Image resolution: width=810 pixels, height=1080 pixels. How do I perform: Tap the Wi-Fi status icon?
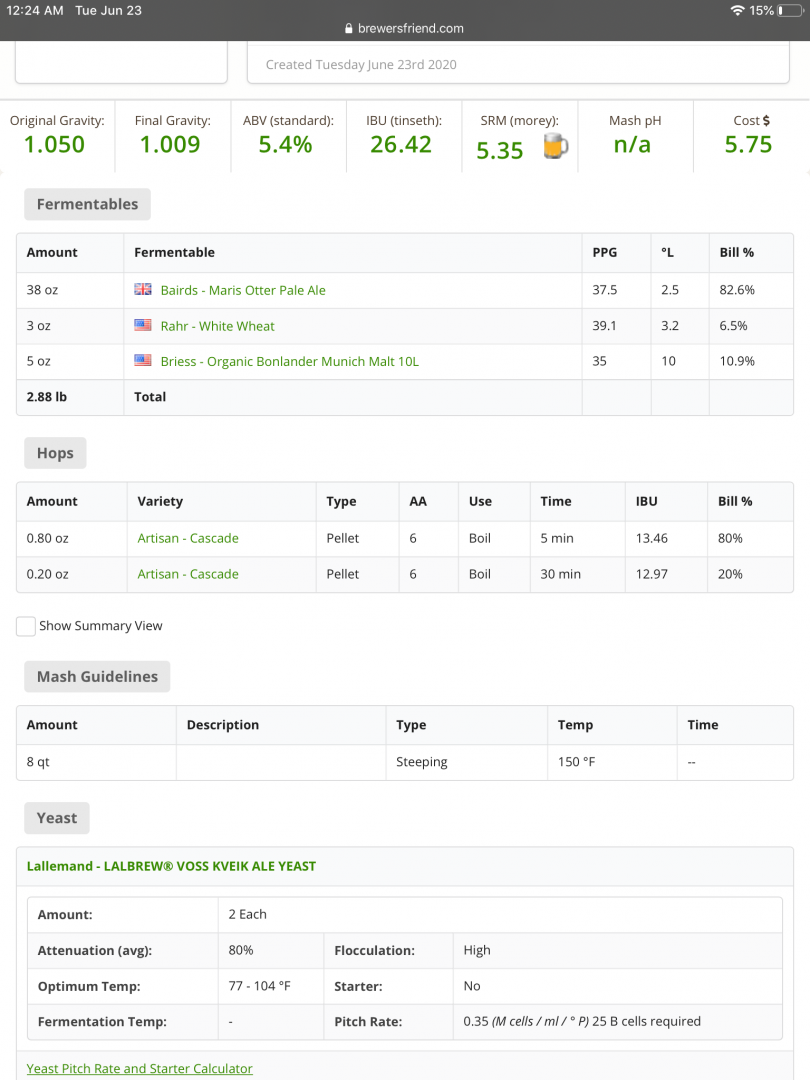pyautogui.click(x=737, y=10)
